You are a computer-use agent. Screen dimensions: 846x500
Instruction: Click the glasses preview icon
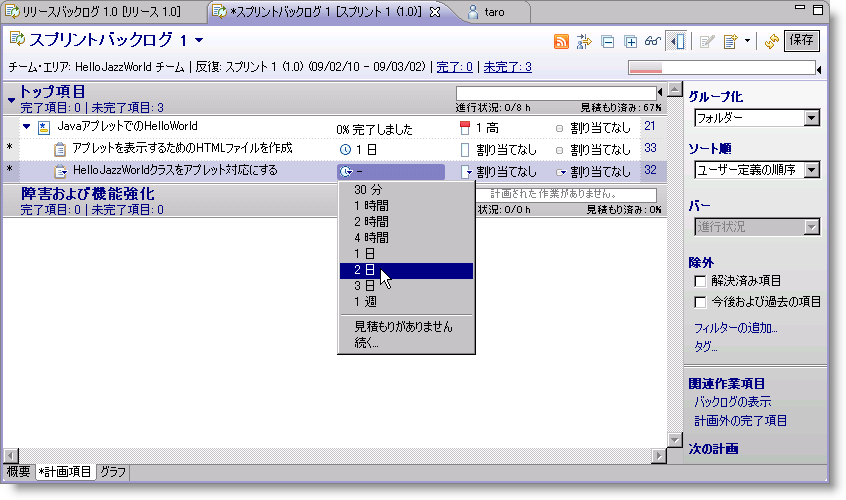pyautogui.click(x=652, y=41)
